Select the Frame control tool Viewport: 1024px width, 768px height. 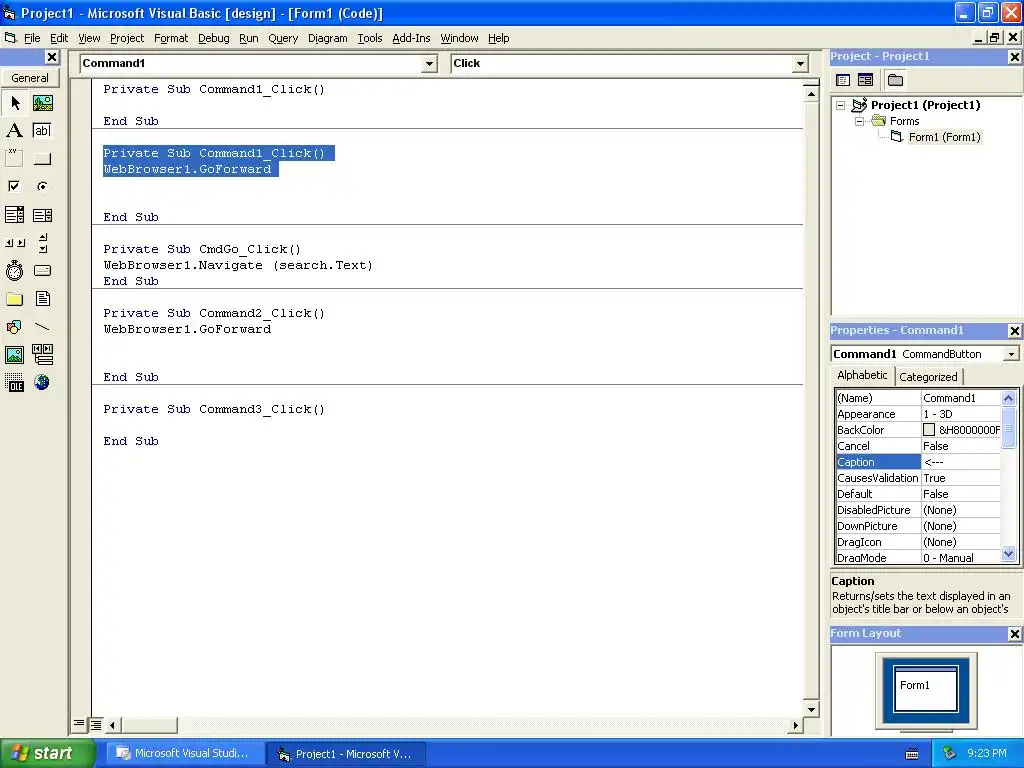(x=15, y=158)
